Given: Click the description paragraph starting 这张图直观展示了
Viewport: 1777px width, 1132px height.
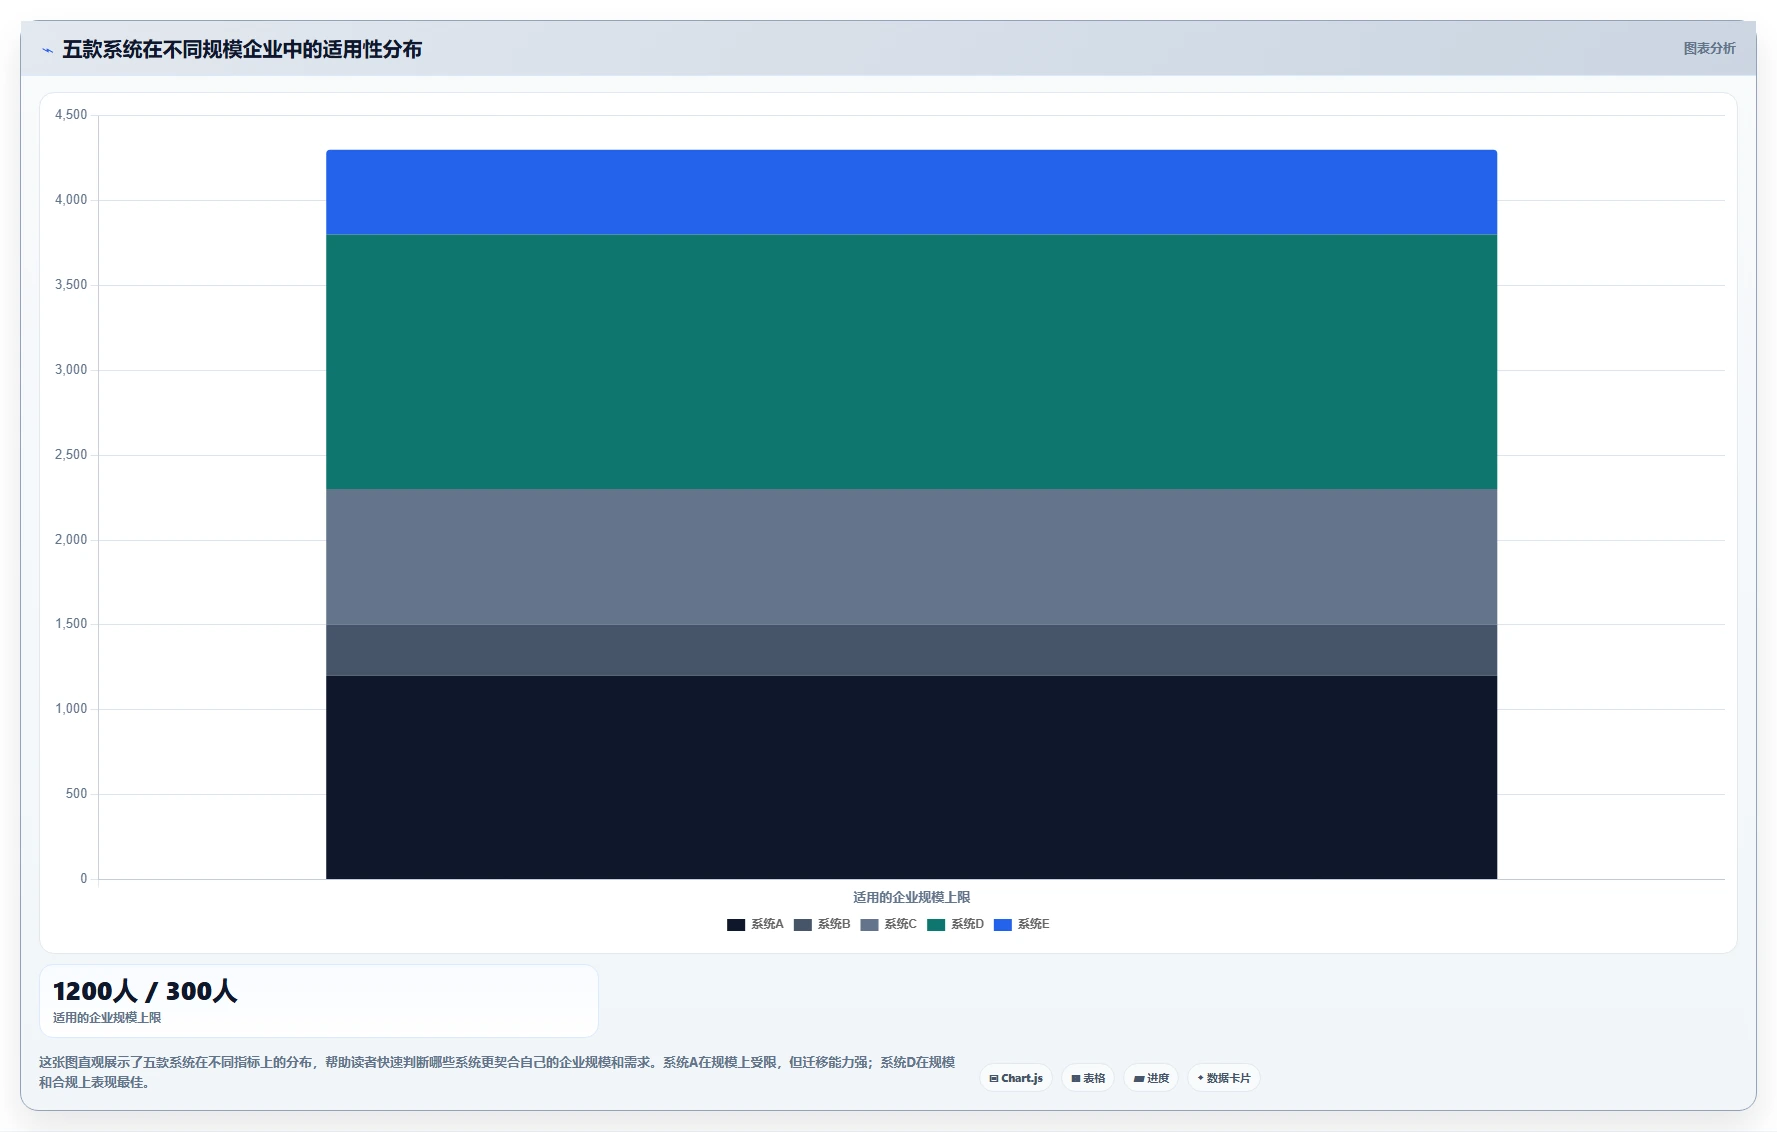Looking at the screenshot, I should [x=497, y=1072].
